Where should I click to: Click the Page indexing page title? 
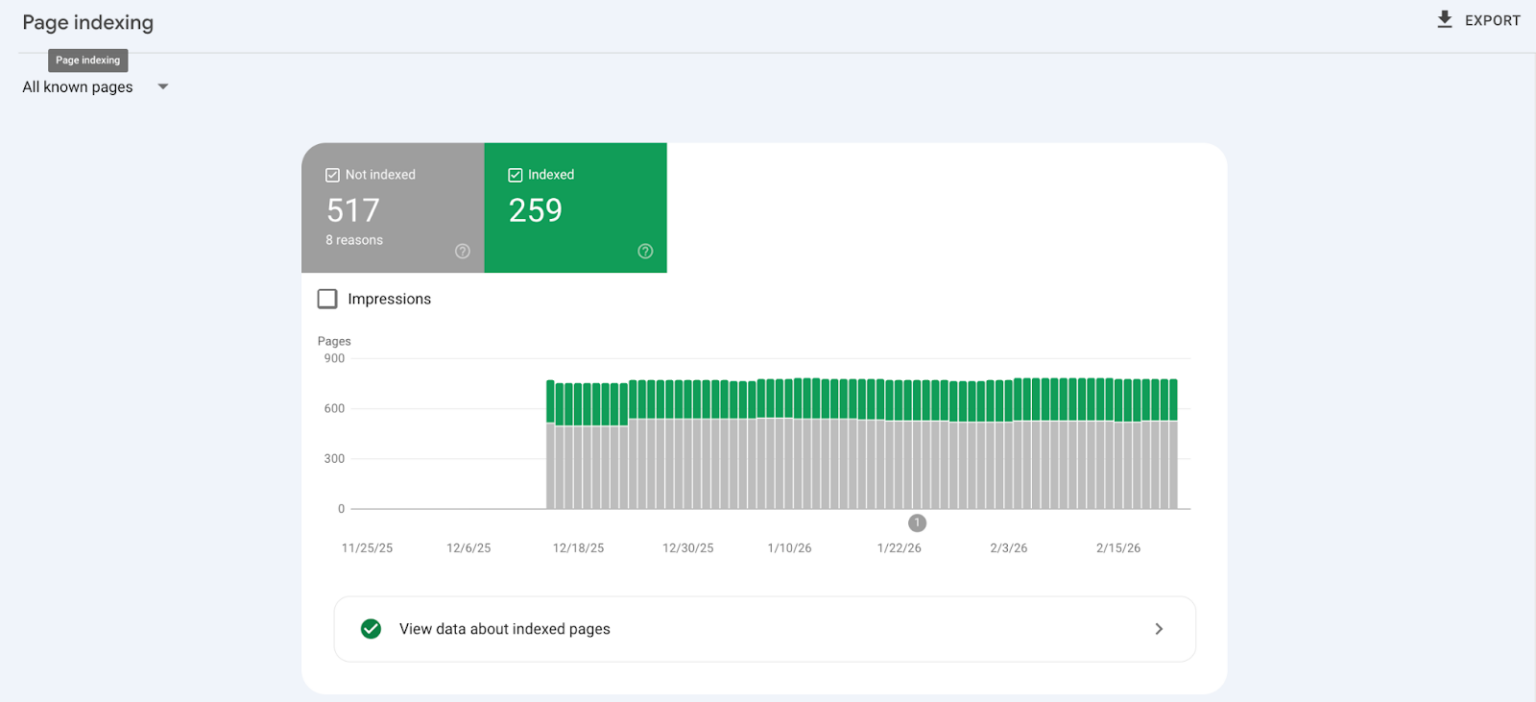click(x=88, y=22)
